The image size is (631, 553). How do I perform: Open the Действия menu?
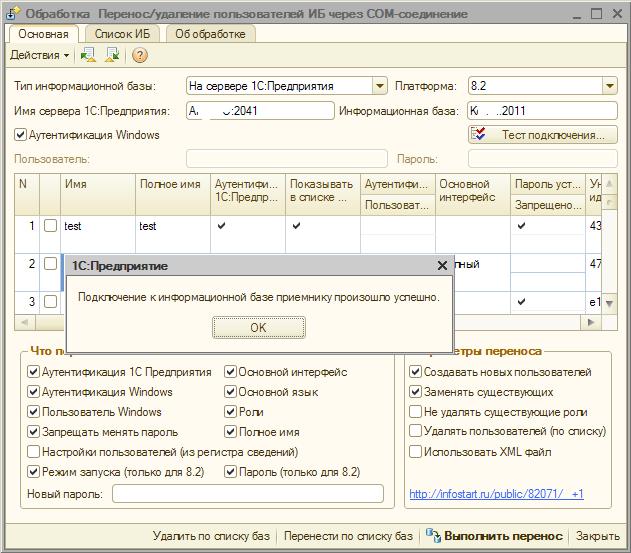39,55
